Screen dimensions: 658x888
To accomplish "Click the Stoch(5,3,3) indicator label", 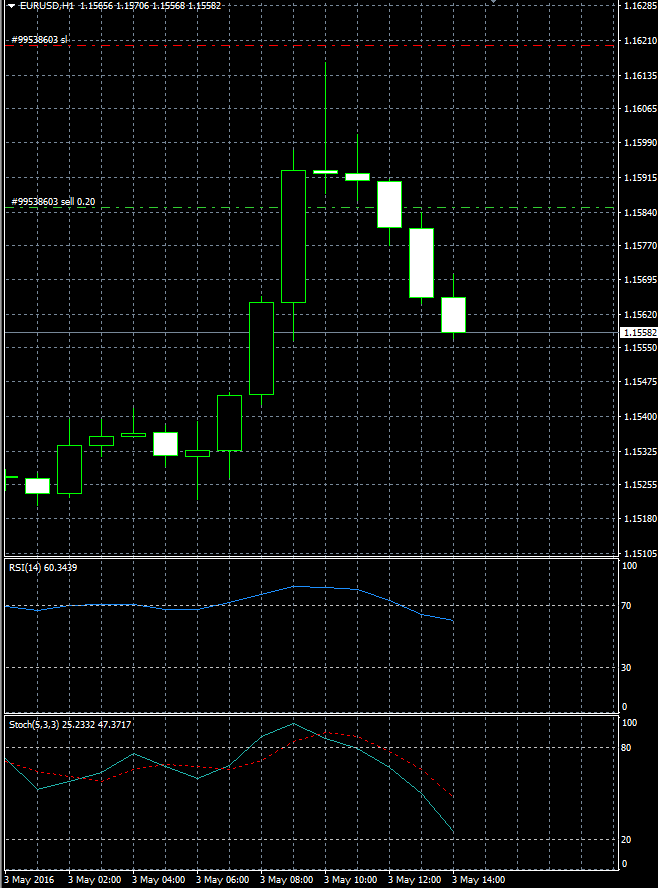I will point(70,724).
